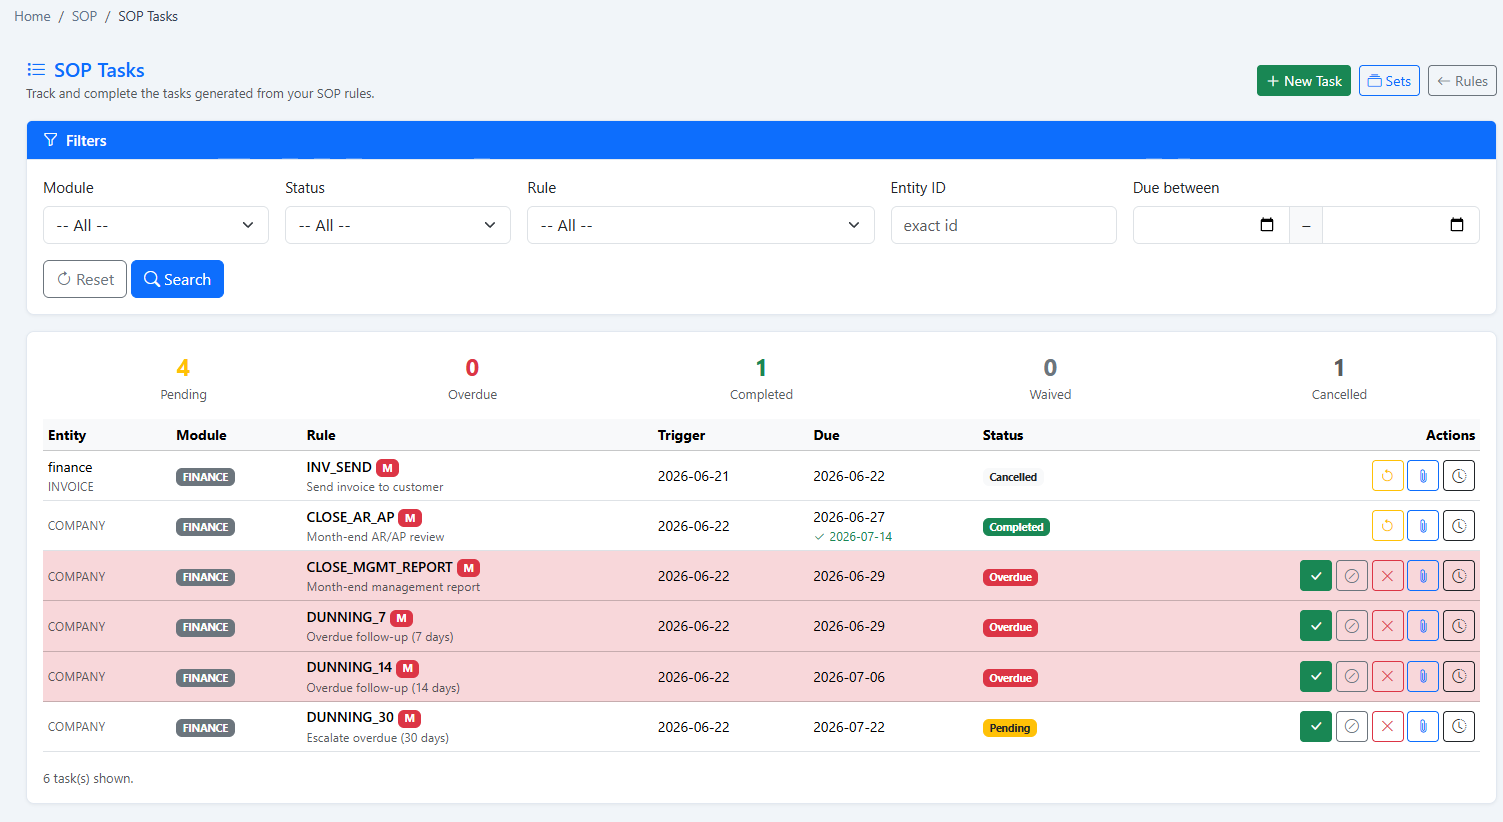
Task: Reopen the cancelled INV_SEND task
Action: [x=1387, y=476]
